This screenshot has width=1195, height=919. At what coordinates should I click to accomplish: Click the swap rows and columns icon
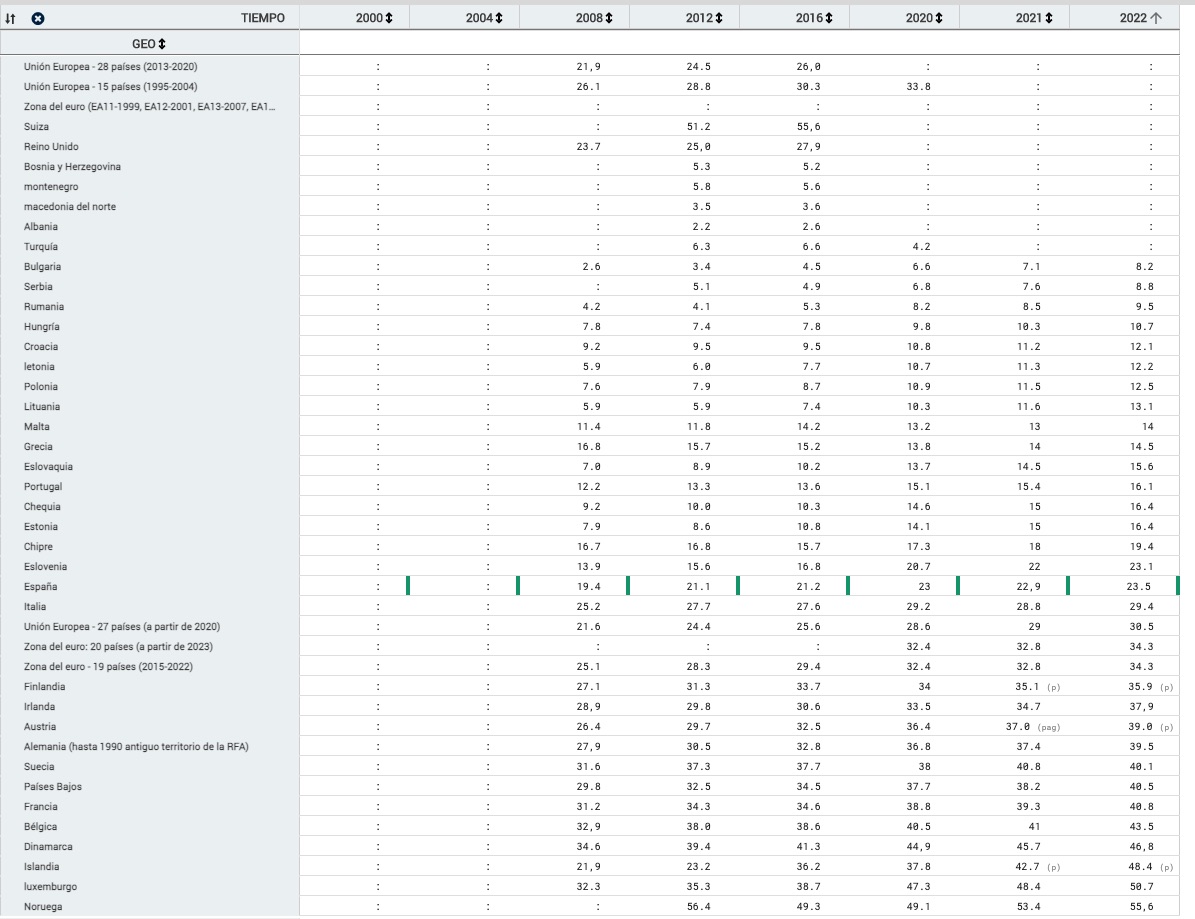click(11, 18)
